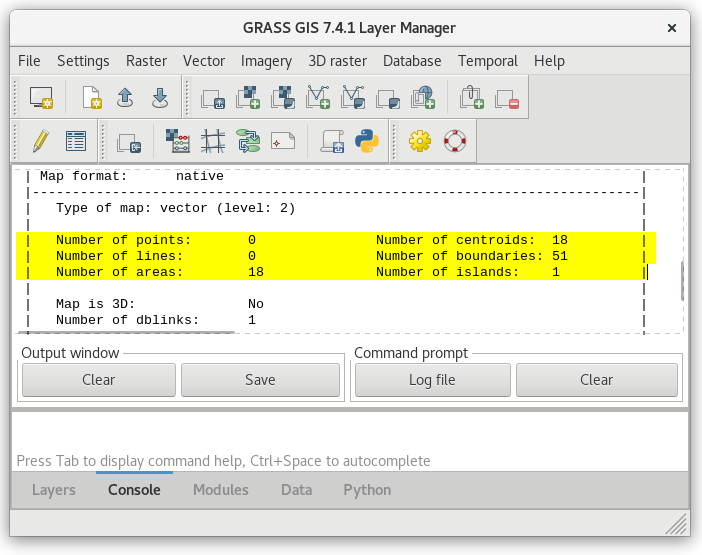Open raster map calculator

tap(178, 141)
